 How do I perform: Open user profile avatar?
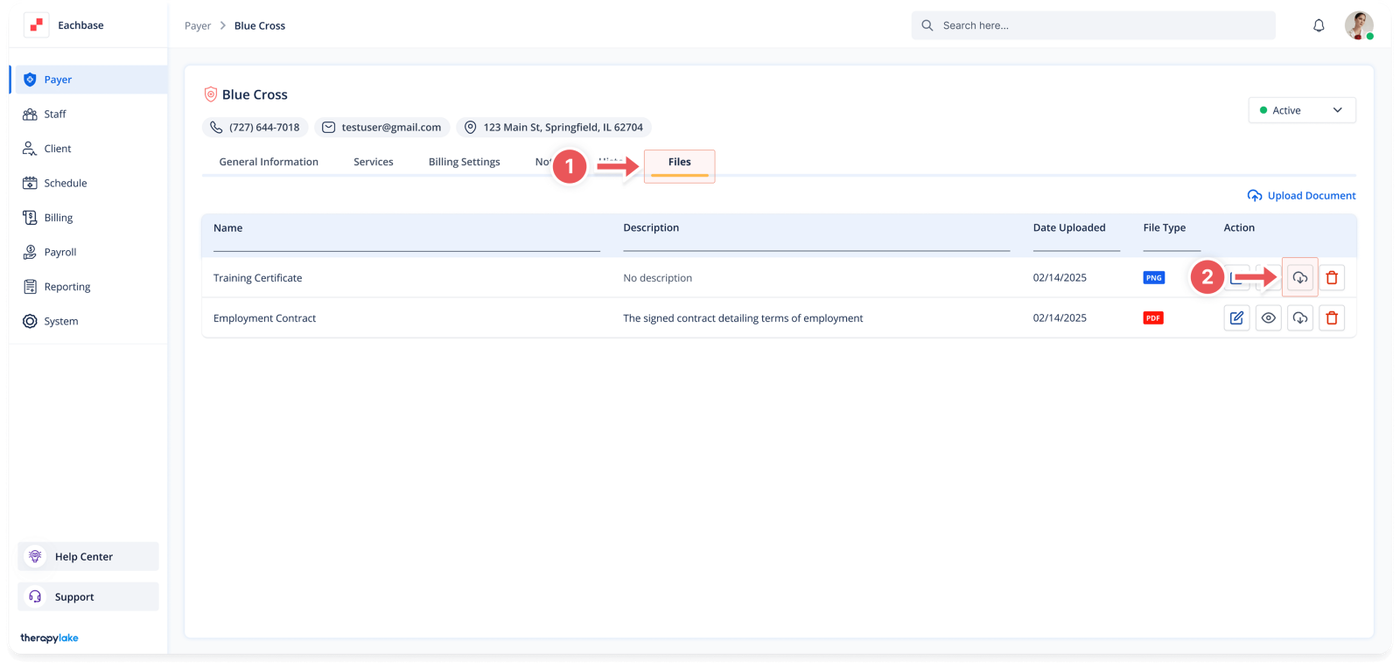[1359, 25]
